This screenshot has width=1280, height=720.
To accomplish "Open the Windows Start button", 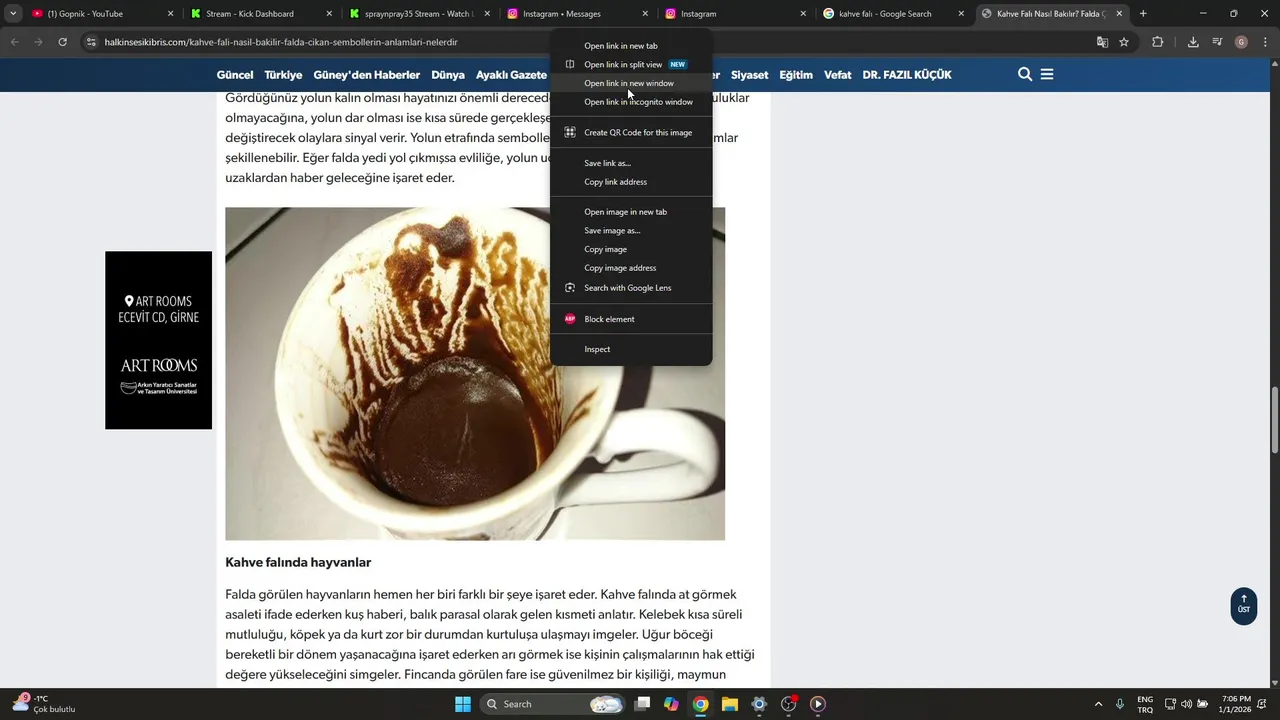I will tap(463, 704).
